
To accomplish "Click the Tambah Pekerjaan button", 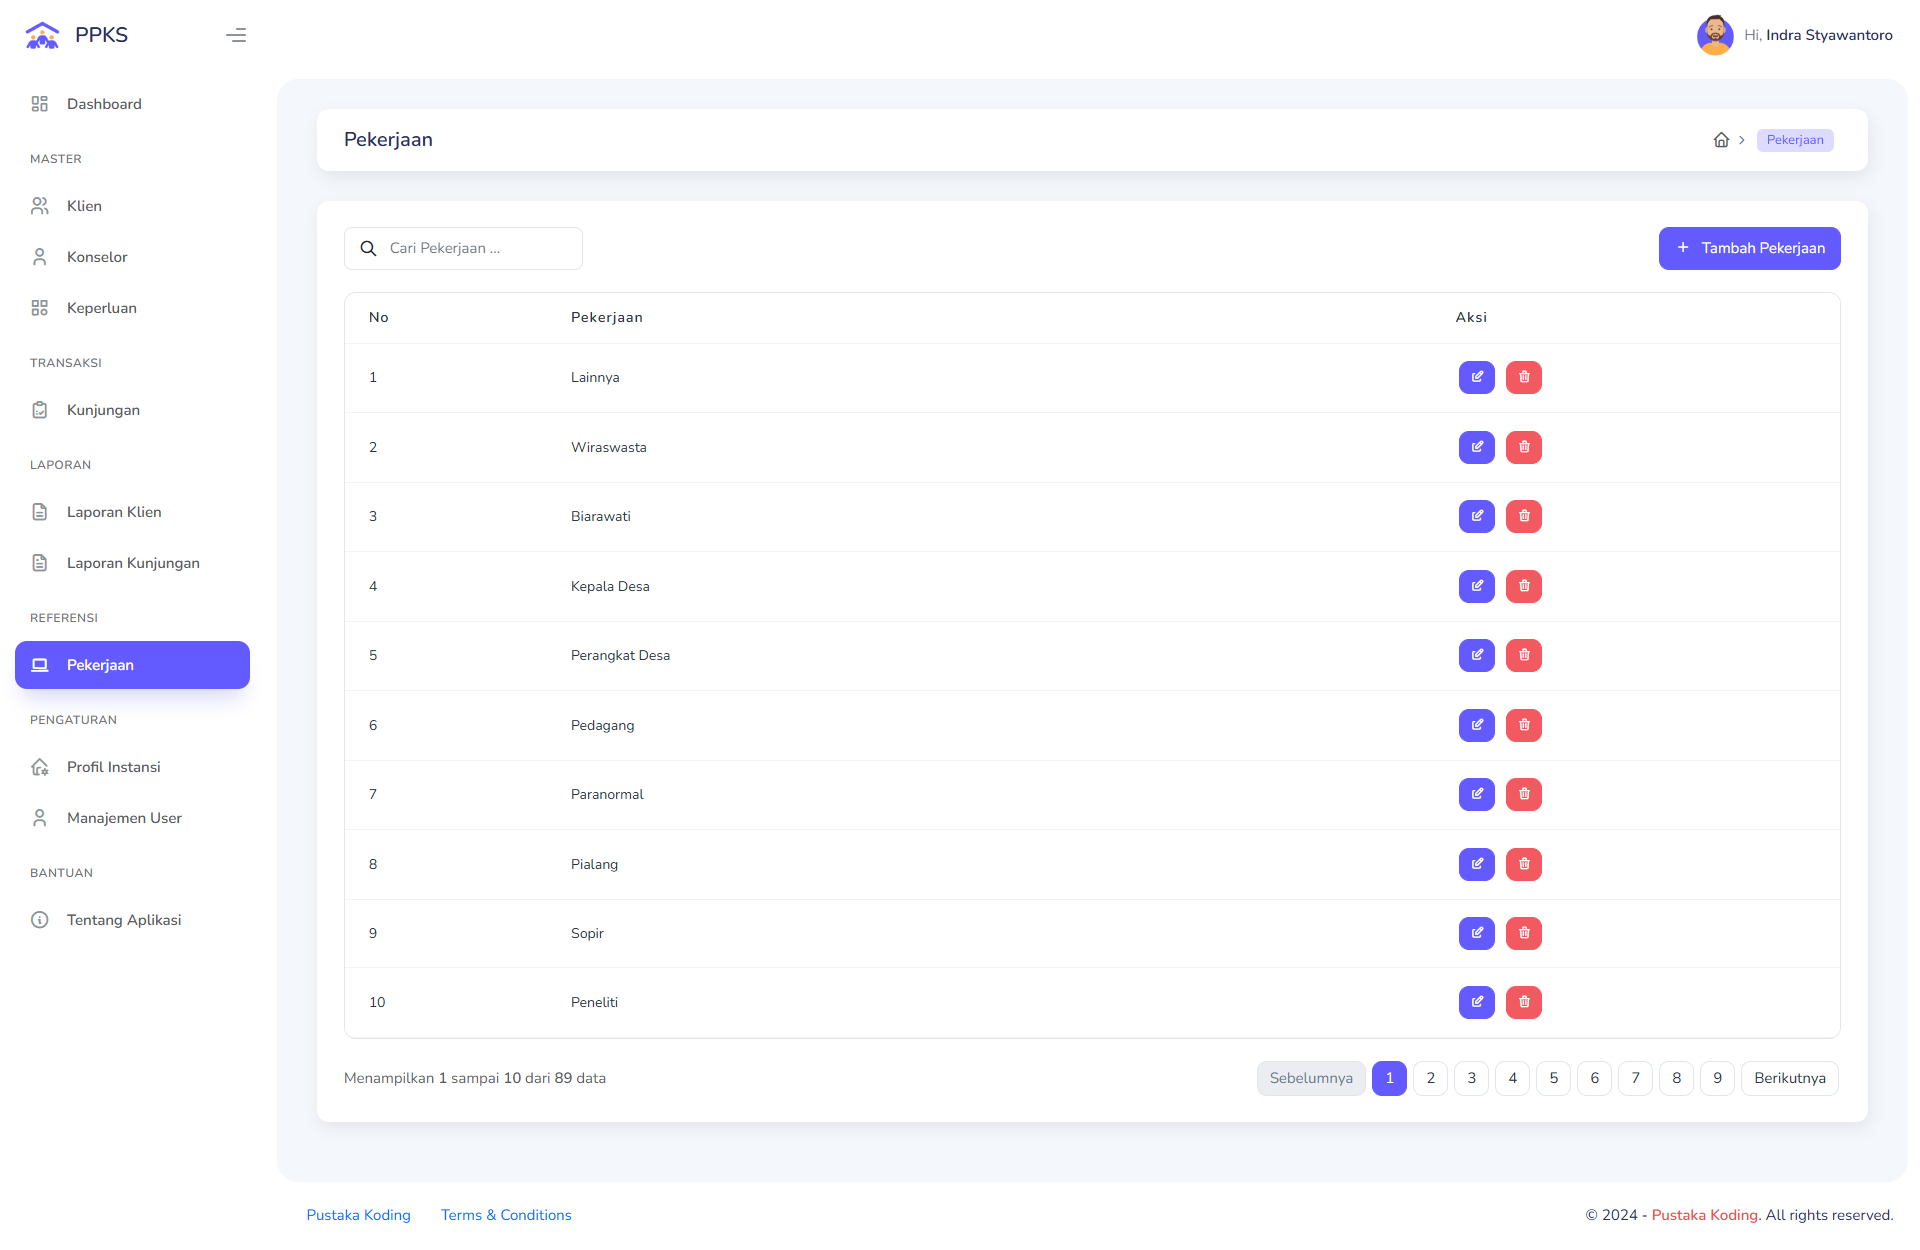I will pos(1749,248).
